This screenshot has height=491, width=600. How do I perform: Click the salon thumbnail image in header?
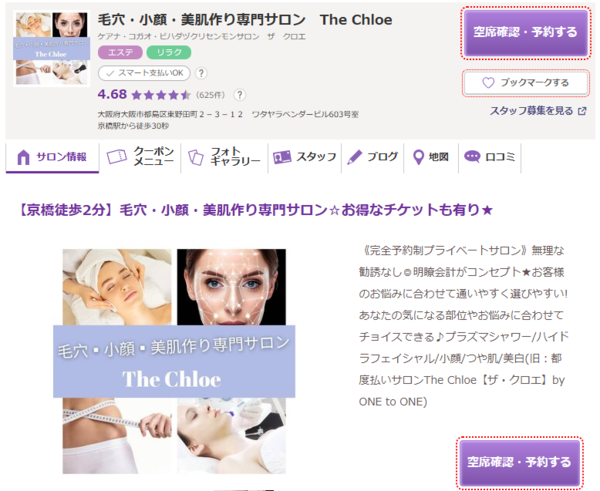point(52,49)
